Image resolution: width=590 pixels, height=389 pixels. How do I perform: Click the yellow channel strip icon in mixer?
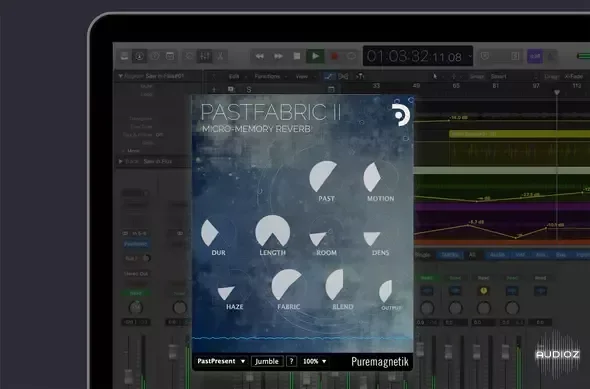[x=484, y=291]
